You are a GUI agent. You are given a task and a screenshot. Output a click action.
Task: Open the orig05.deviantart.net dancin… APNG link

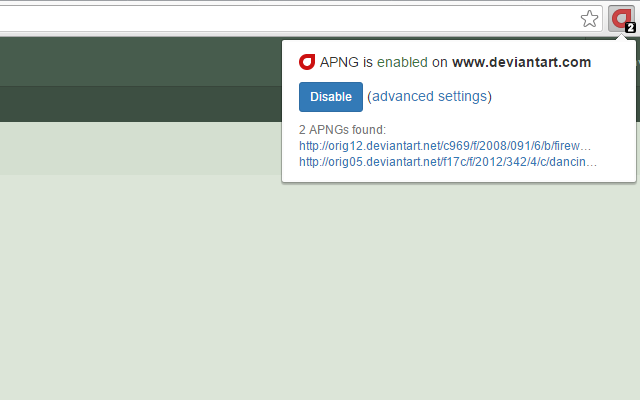tap(448, 162)
